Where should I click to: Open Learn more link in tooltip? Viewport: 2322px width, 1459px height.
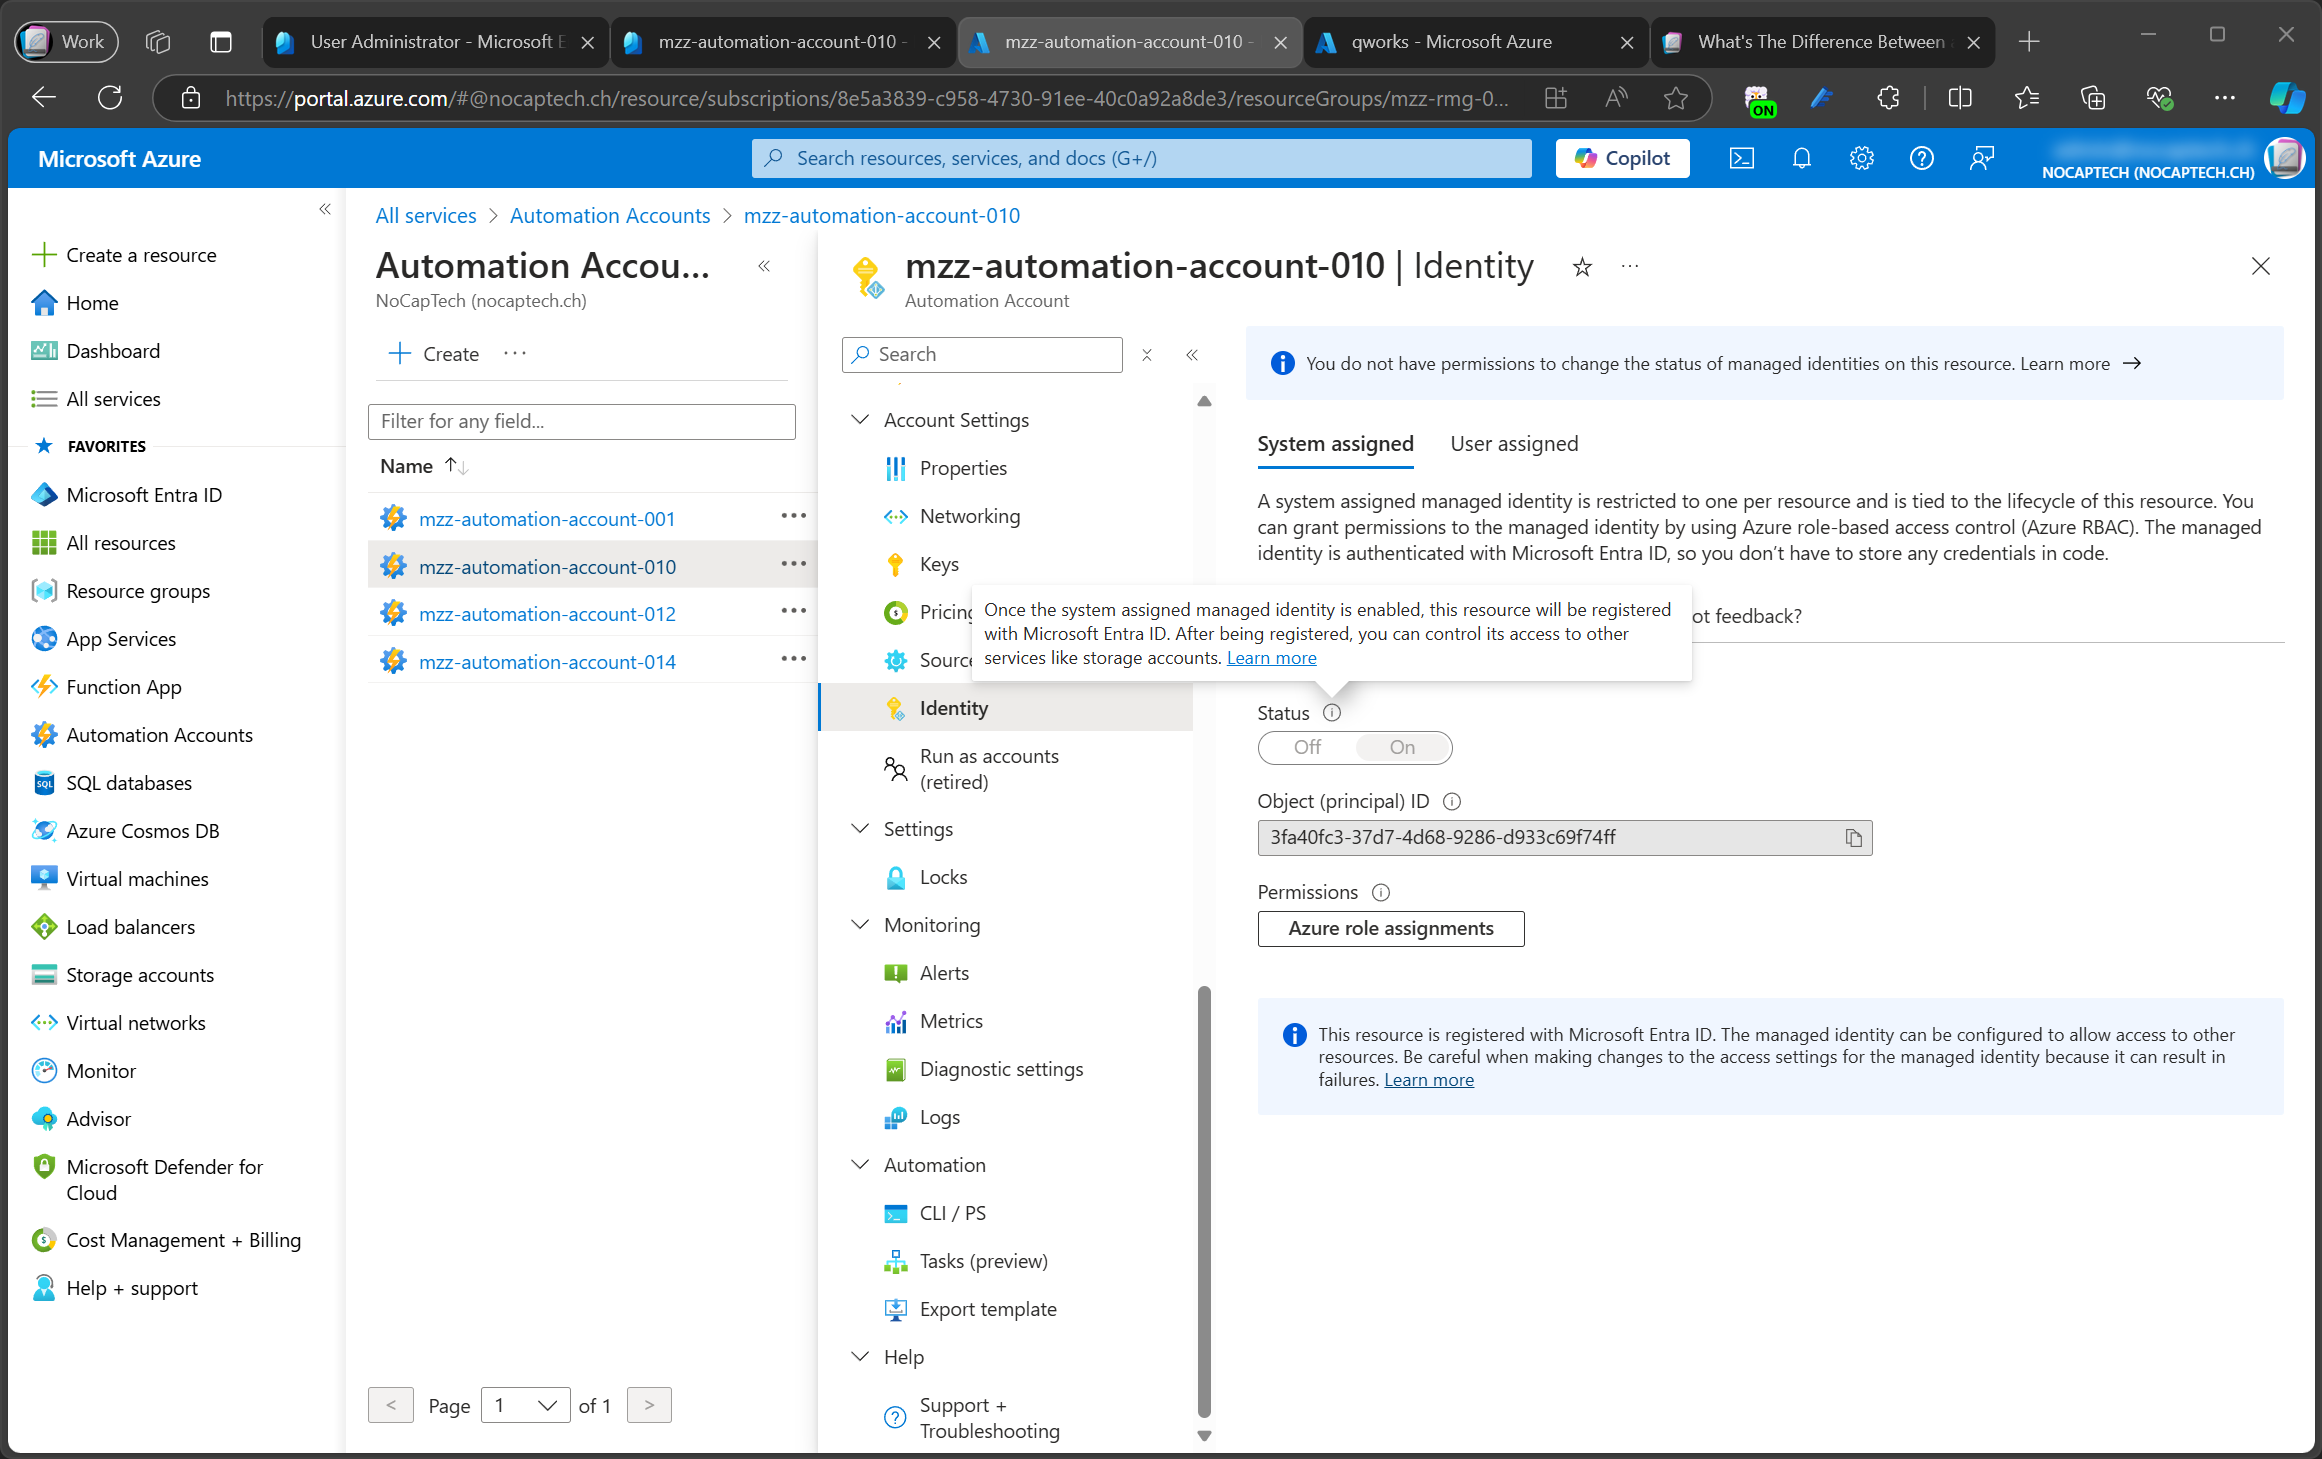(x=1271, y=658)
